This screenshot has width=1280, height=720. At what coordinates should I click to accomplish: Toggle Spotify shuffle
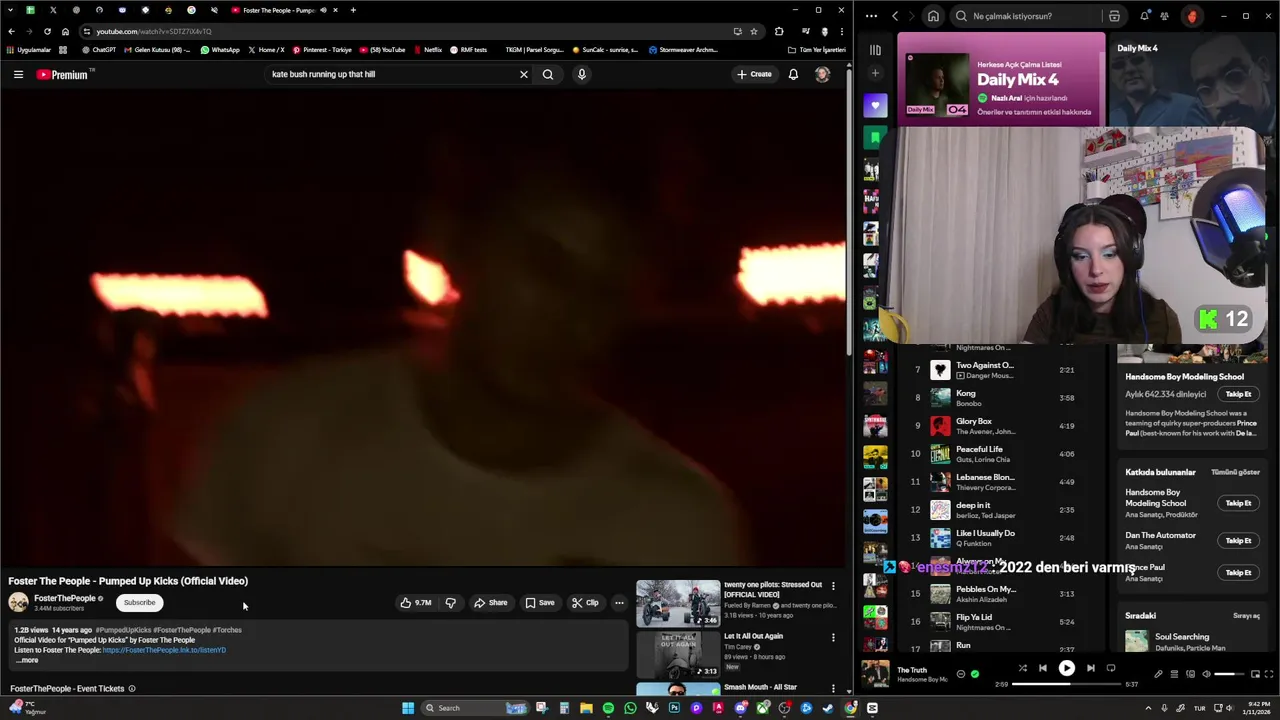pos(1022,668)
